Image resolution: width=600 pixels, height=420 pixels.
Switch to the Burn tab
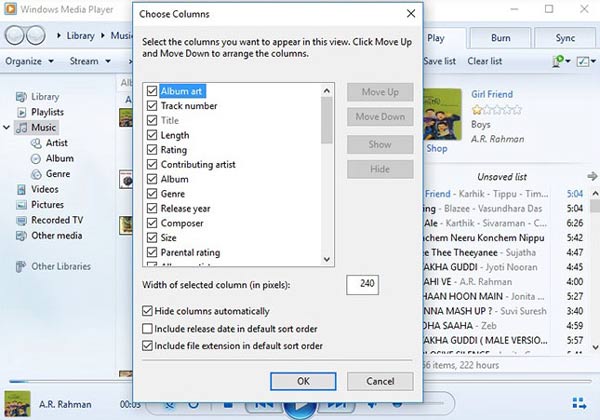(x=501, y=38)
